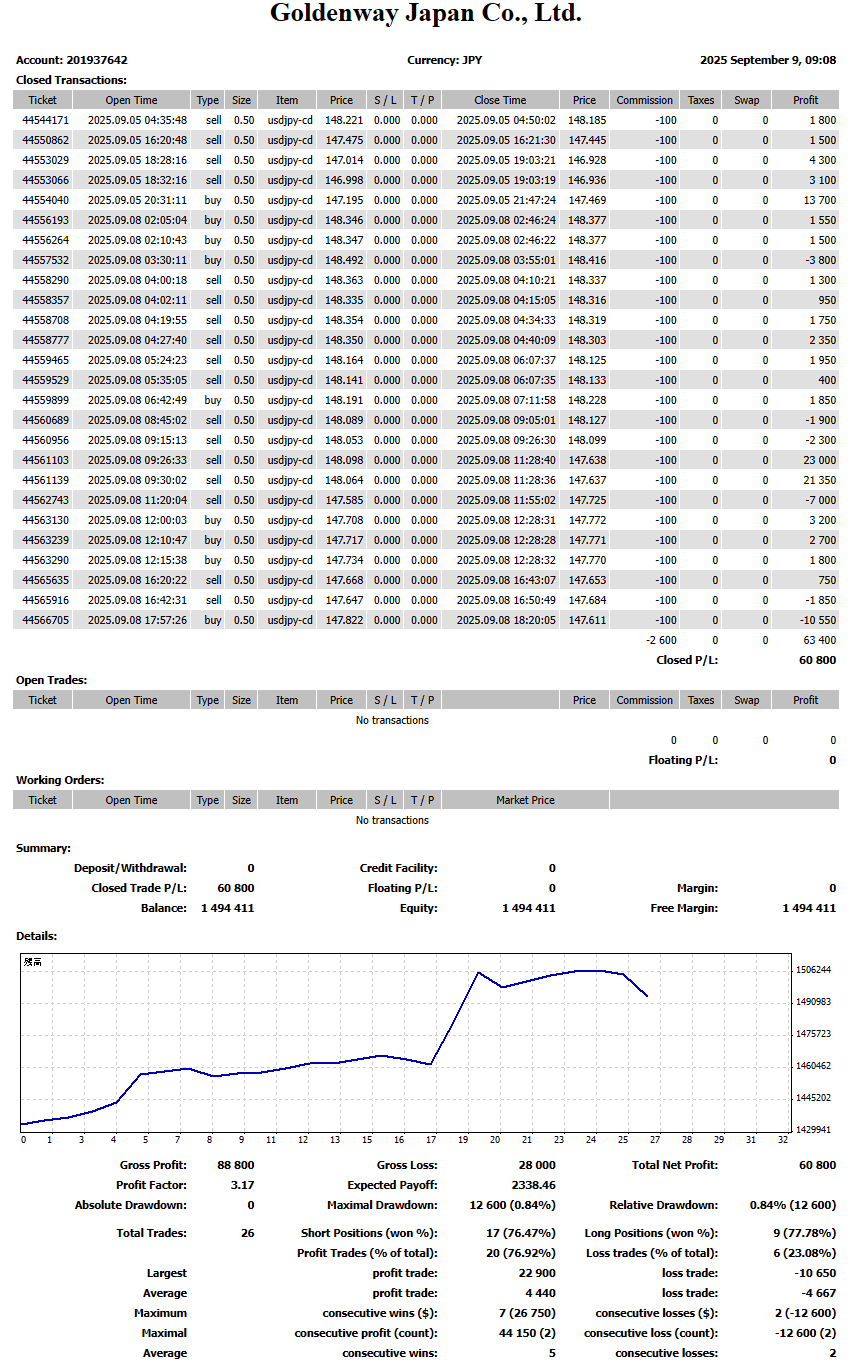Click the Market Price header in Working Orders
This screenshot has width=851, height=1372.
pyautogui.click(x=525, y=800)
